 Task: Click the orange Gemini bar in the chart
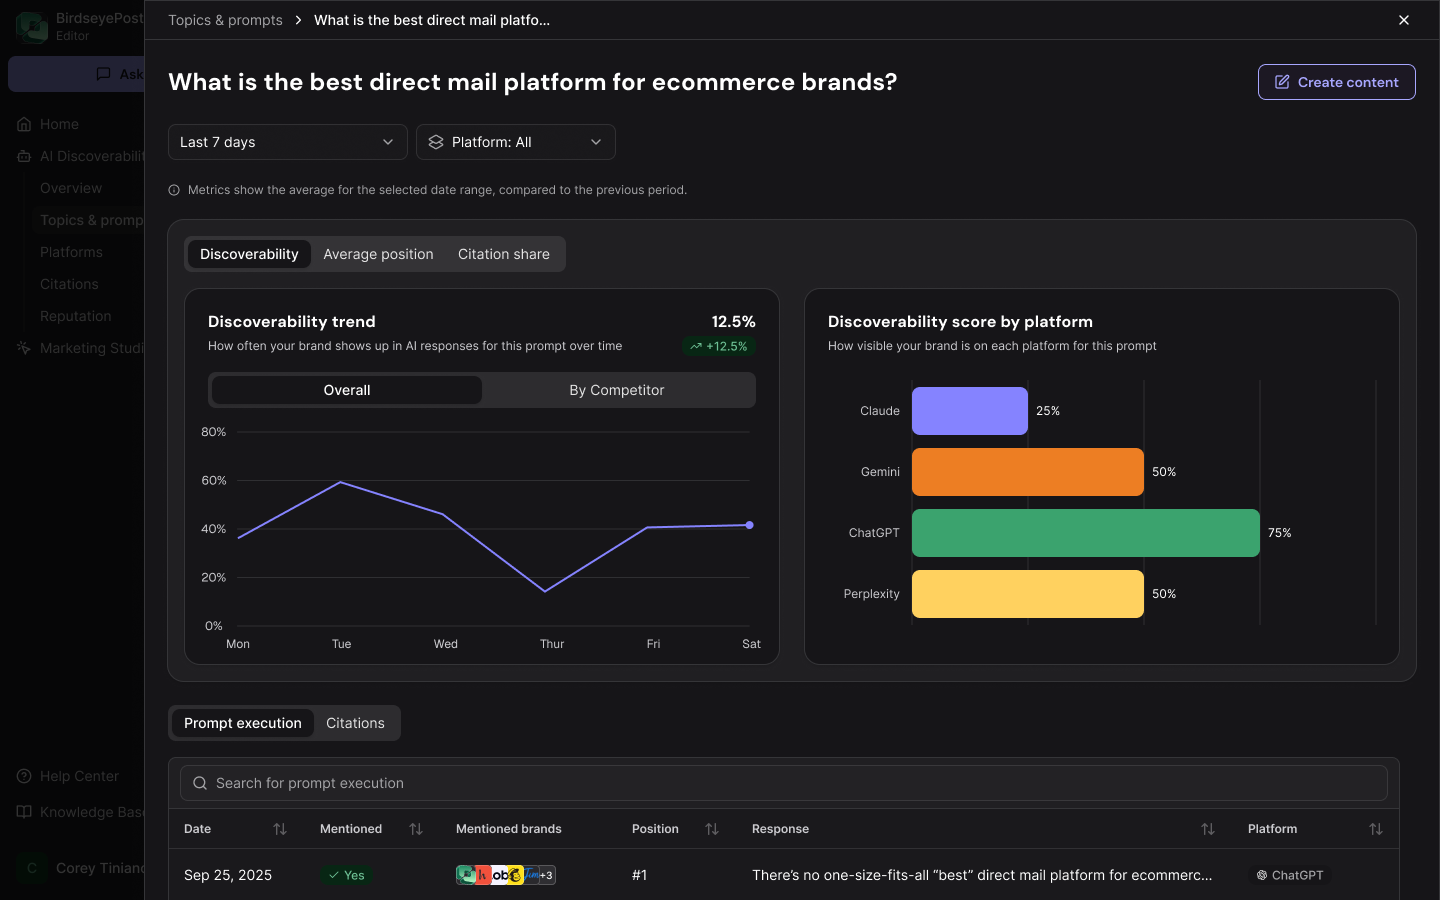1028,472
